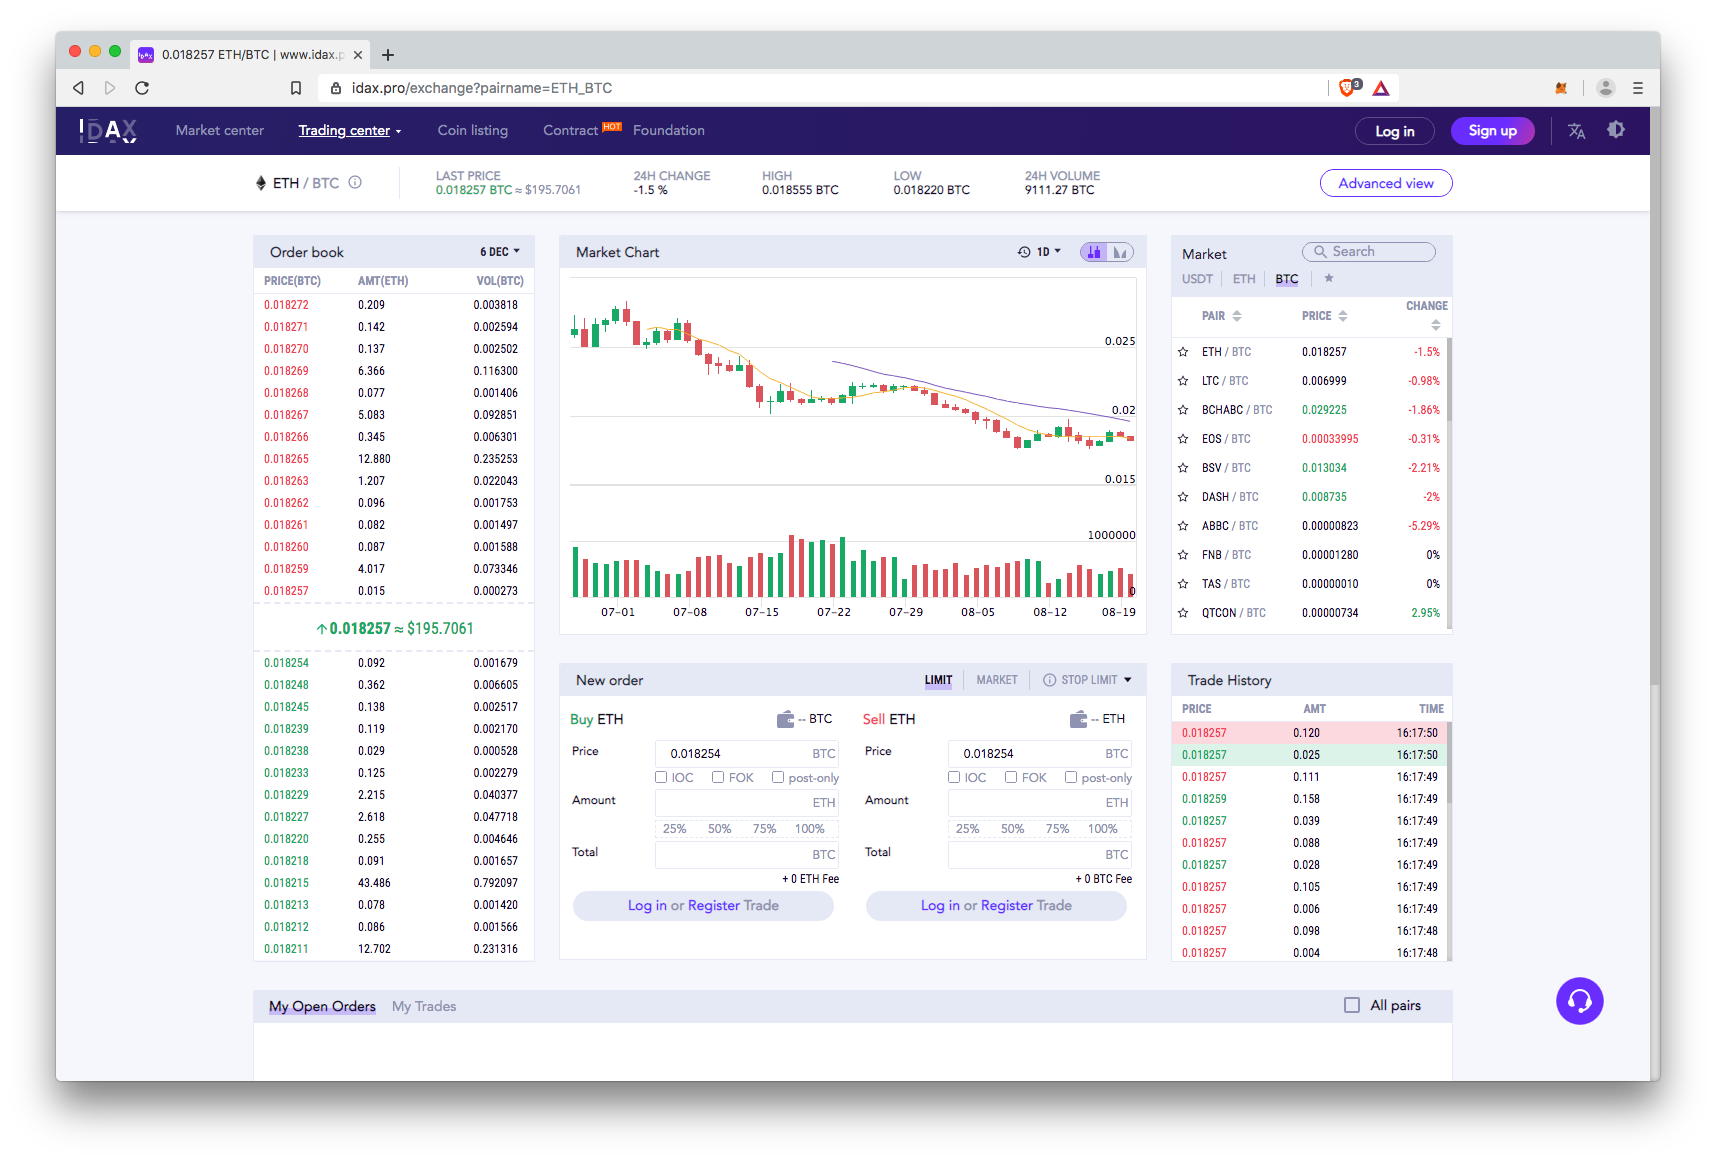The width and height of the screenshot is (1716, 1161).
Task: Select the MARKET order tab
Action: pyautogui.click(x=997, y=680)
